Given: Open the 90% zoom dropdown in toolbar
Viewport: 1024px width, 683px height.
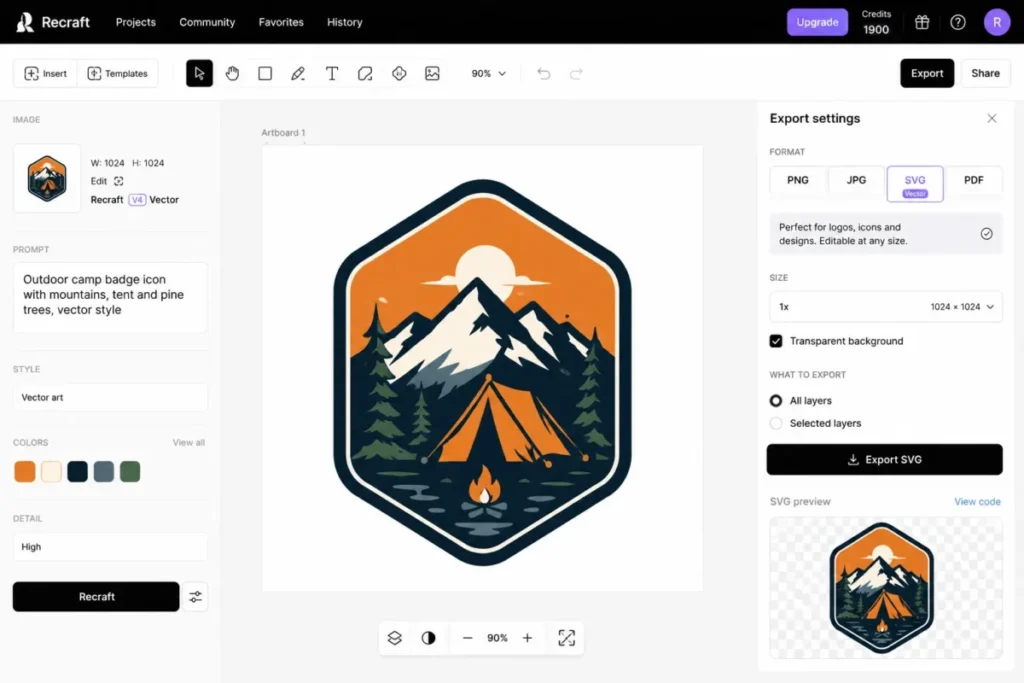Looking at the screenshot, I should tap(488, 73).
